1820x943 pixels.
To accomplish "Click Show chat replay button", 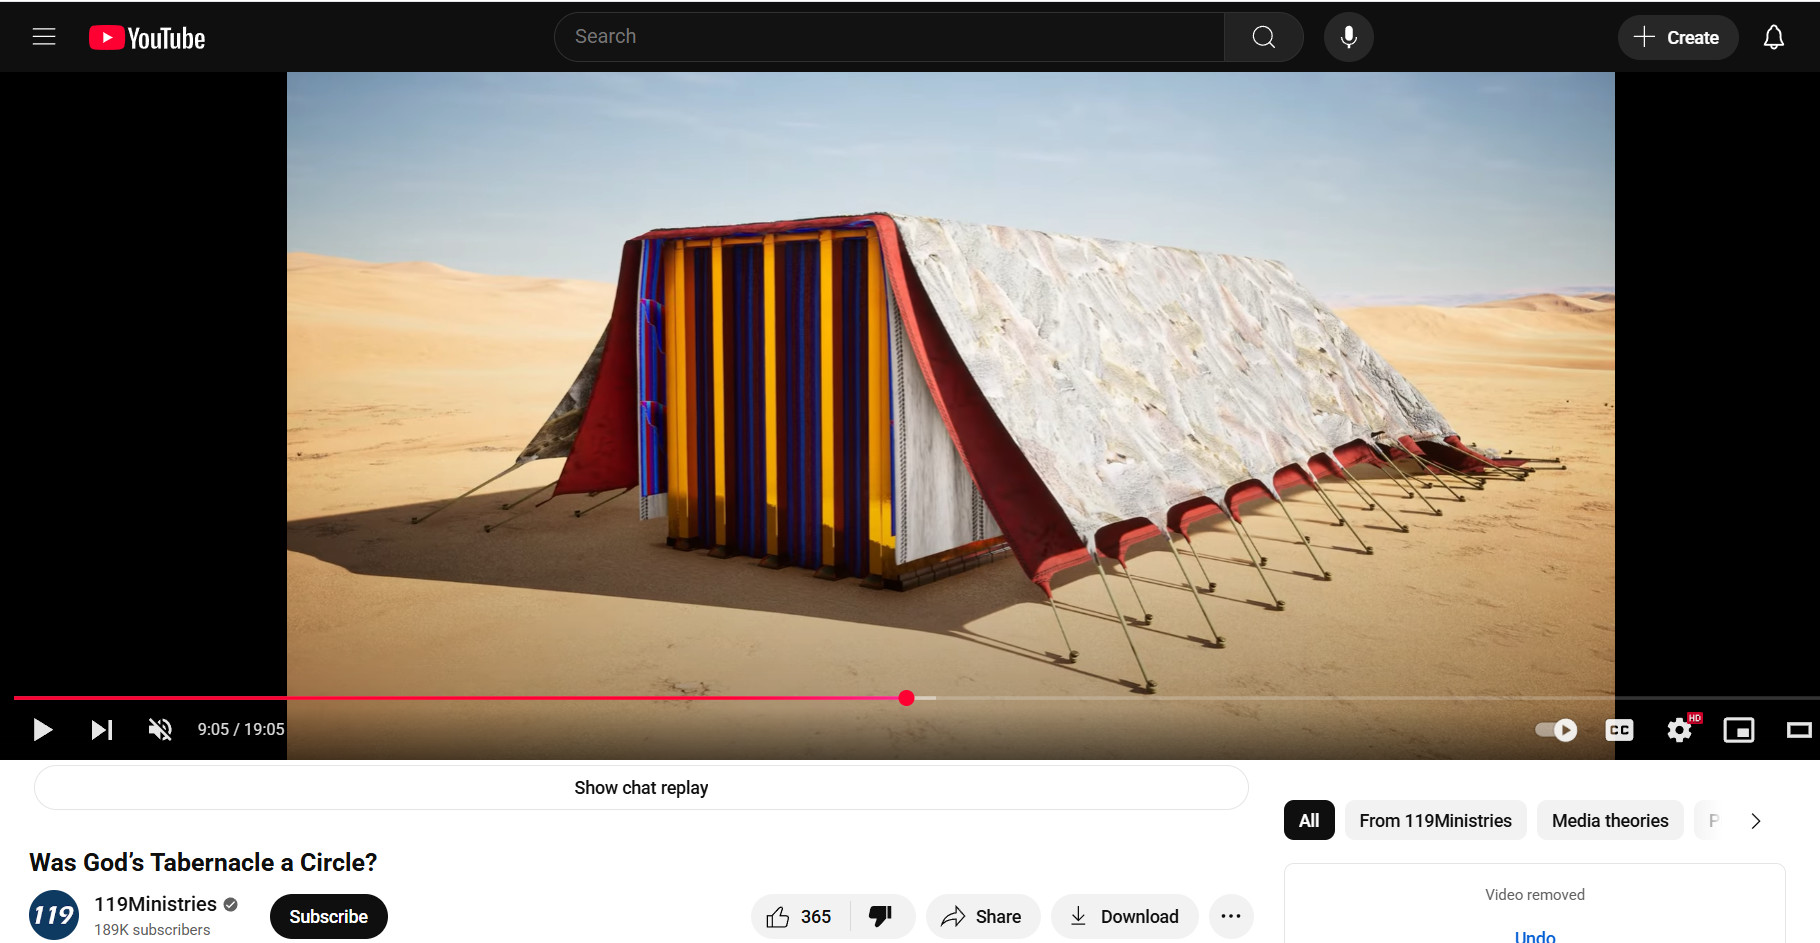I will pyautogui.click(x=641, y=788).
